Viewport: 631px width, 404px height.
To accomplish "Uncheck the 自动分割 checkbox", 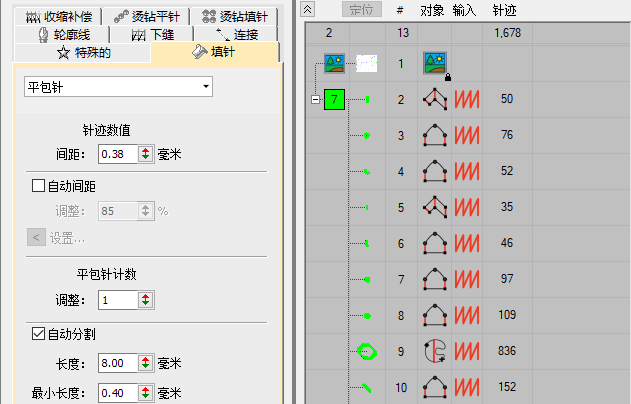I will click(39, 332).
